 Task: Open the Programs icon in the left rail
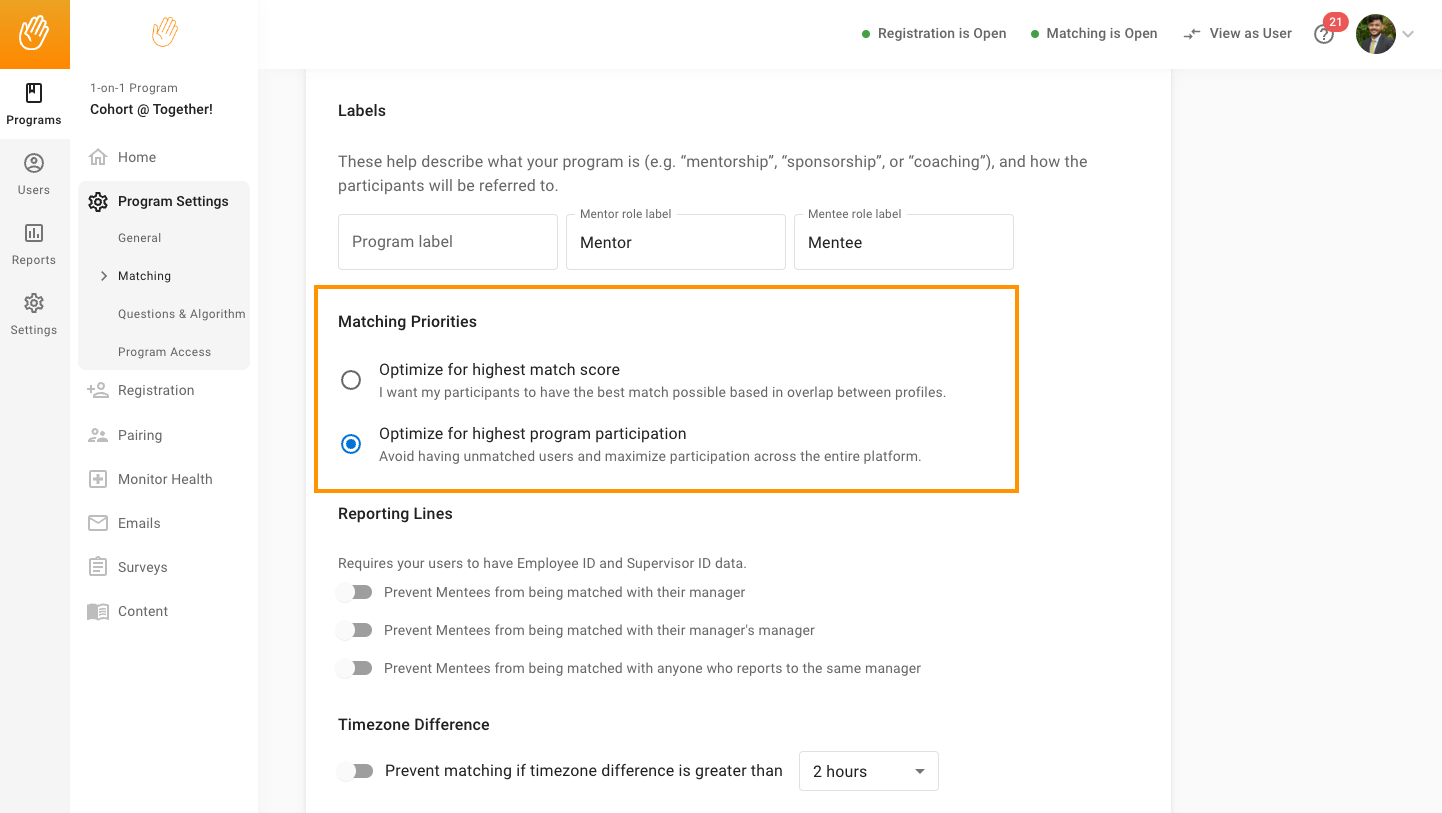pos(34,94)
